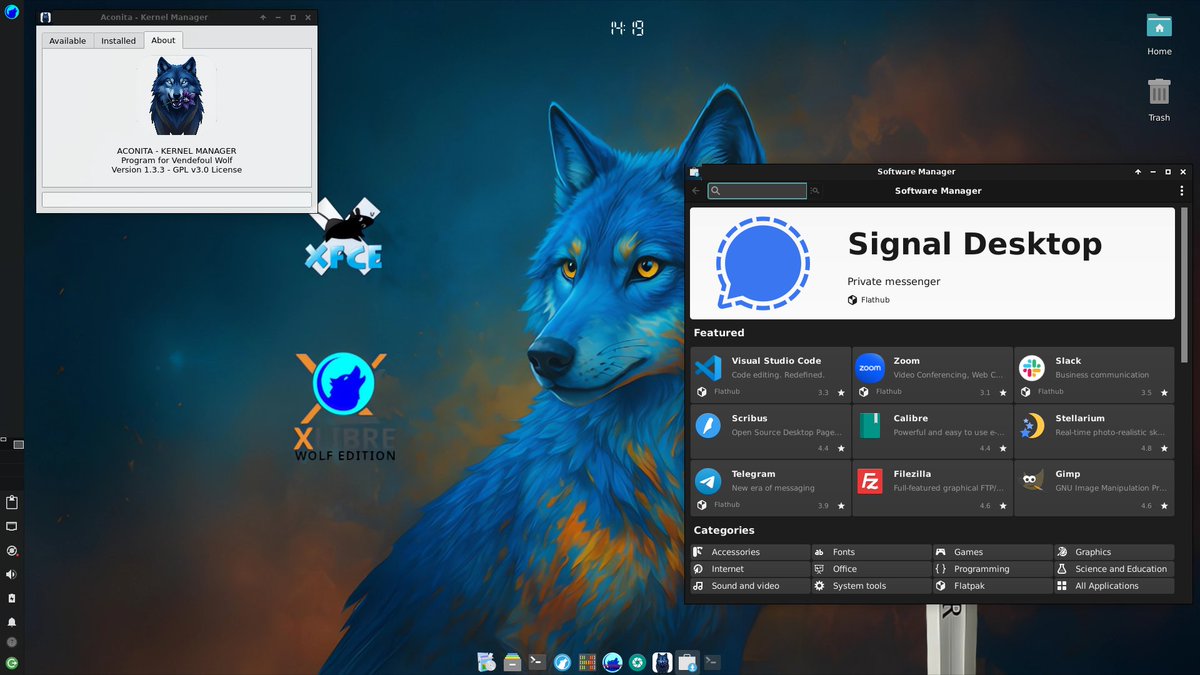Open the Home desktop folder icon
Screen dimensions: 1200x675
(1159, 26)
